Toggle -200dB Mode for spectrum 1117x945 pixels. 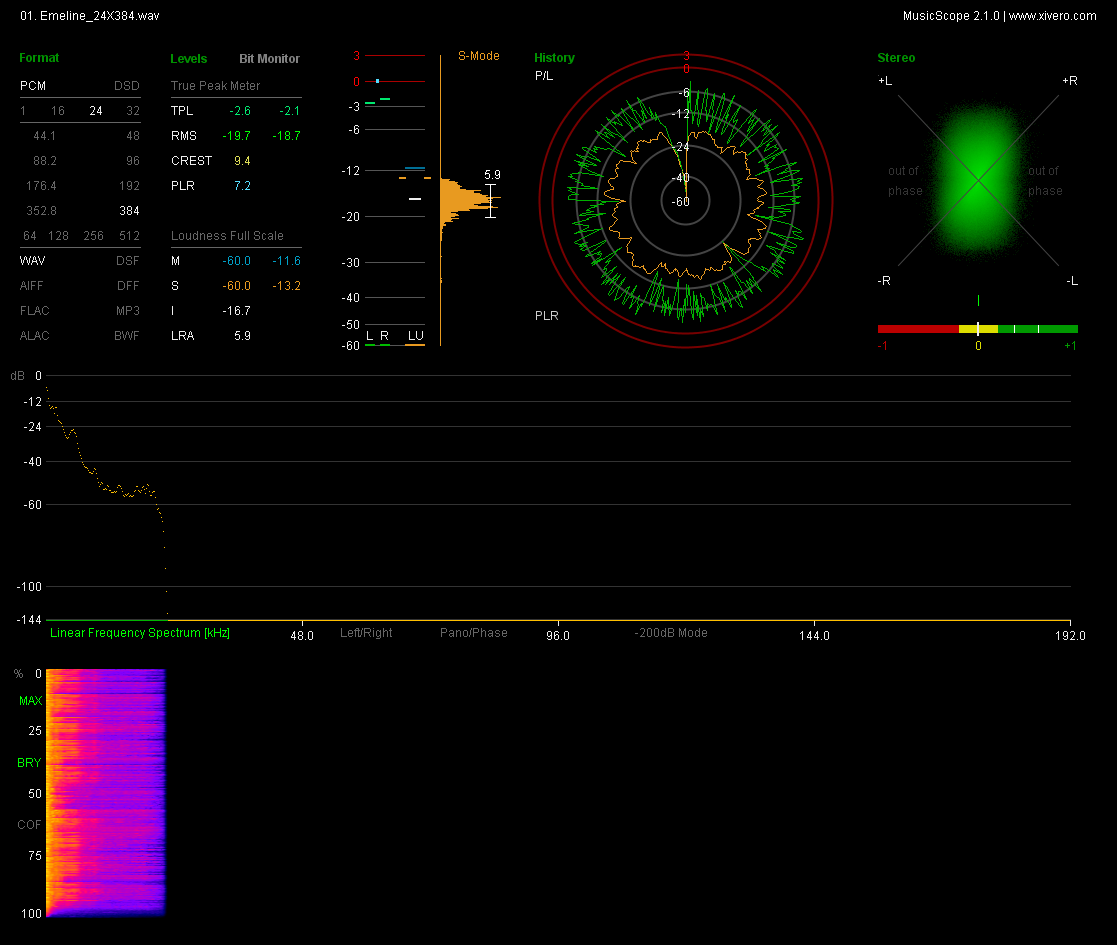[x=671, y=633]
